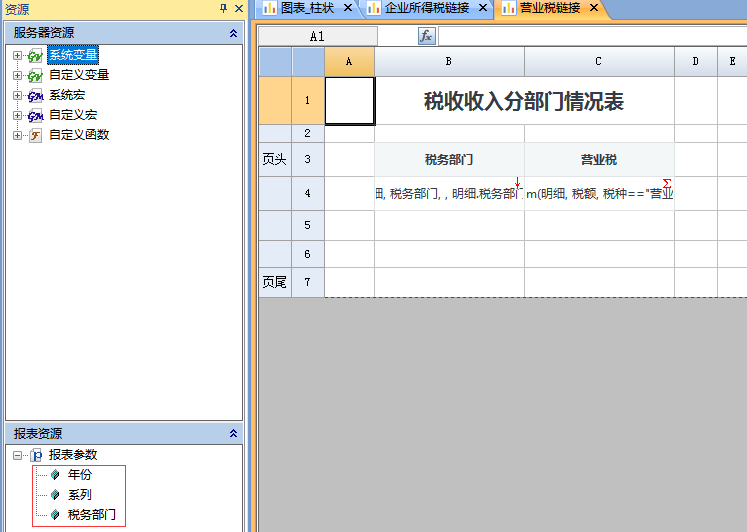Image resolution: width=747 pixels, height=532 pixels.
Task: Pin the 资源 panel
Action: [223, 8]
